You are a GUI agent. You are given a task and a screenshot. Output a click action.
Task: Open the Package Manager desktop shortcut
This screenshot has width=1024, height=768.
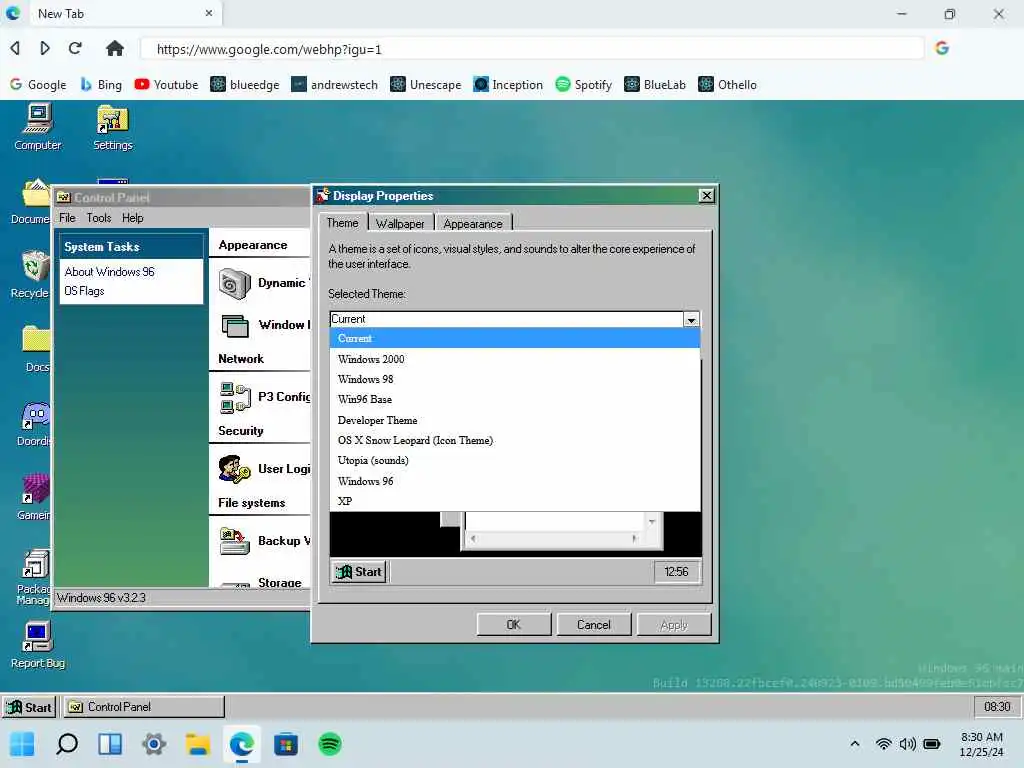33,576
